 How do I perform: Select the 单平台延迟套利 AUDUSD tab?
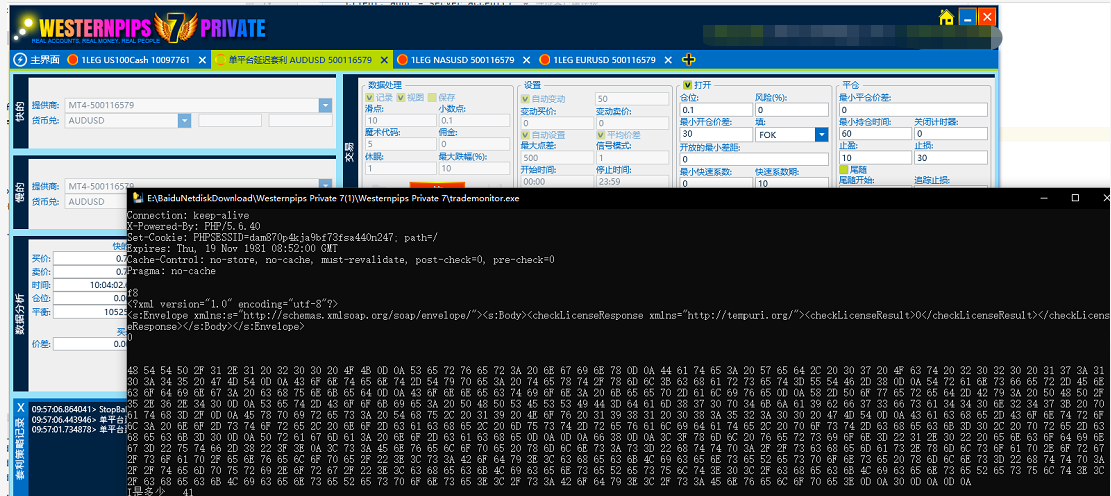301,60
